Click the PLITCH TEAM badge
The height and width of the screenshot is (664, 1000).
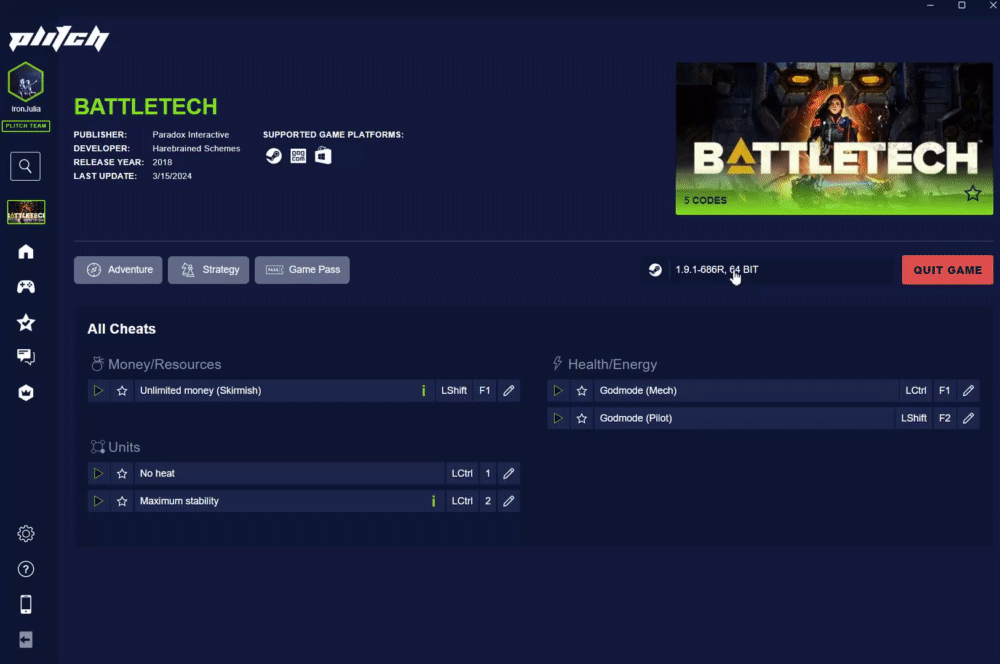click(x=26, y=126)
